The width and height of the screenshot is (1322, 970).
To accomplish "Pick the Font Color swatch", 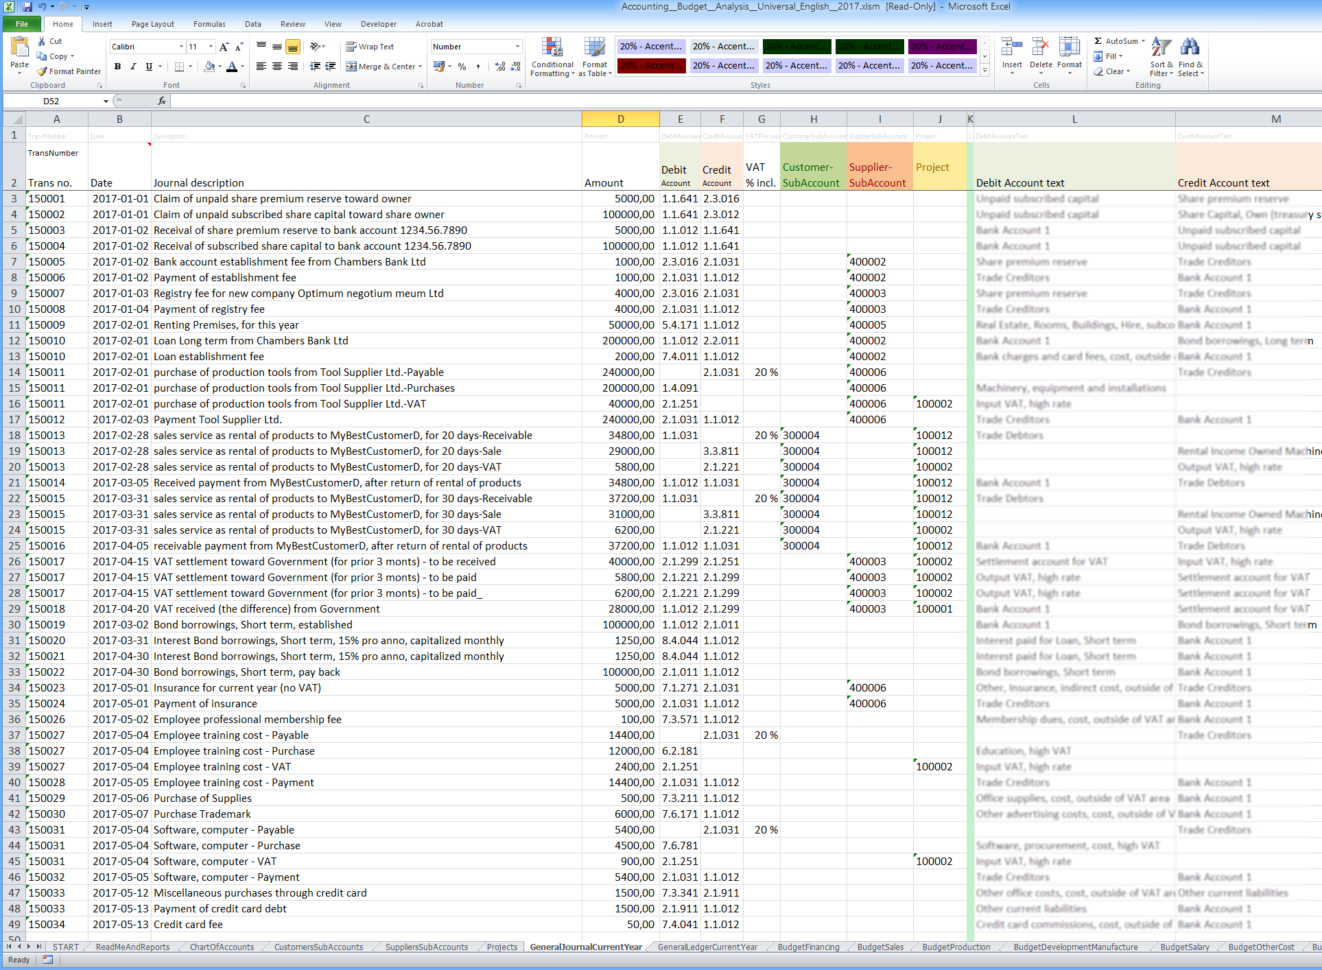I will (232, 65).
